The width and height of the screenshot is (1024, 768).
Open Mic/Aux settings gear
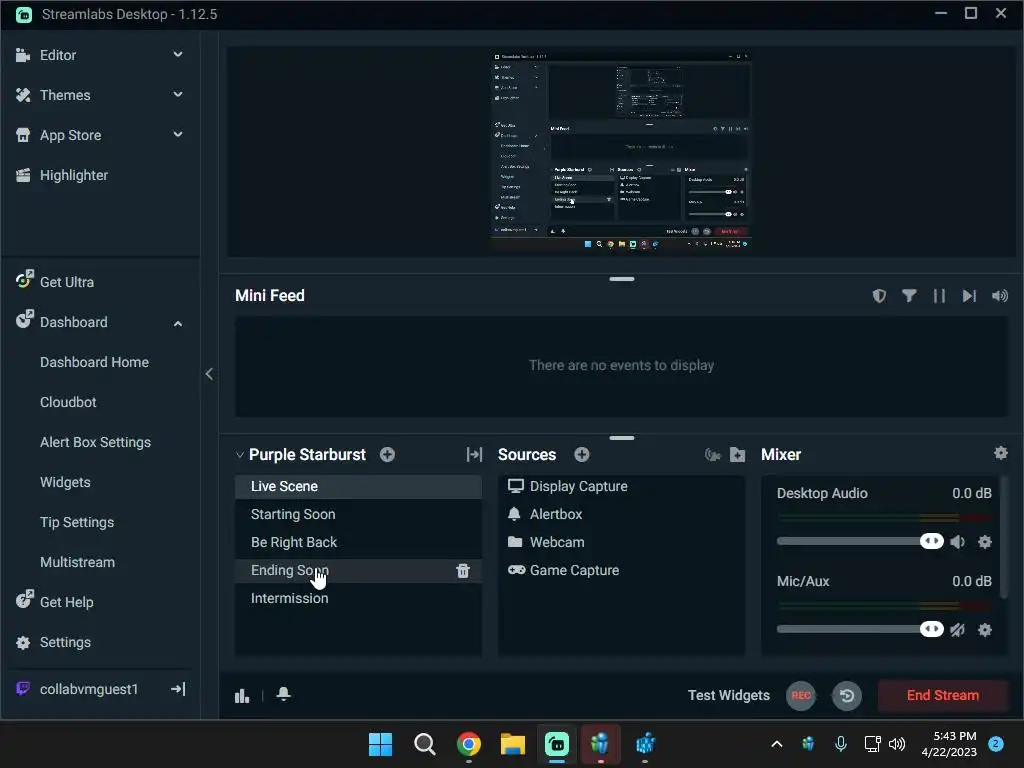tap(985, 630)
